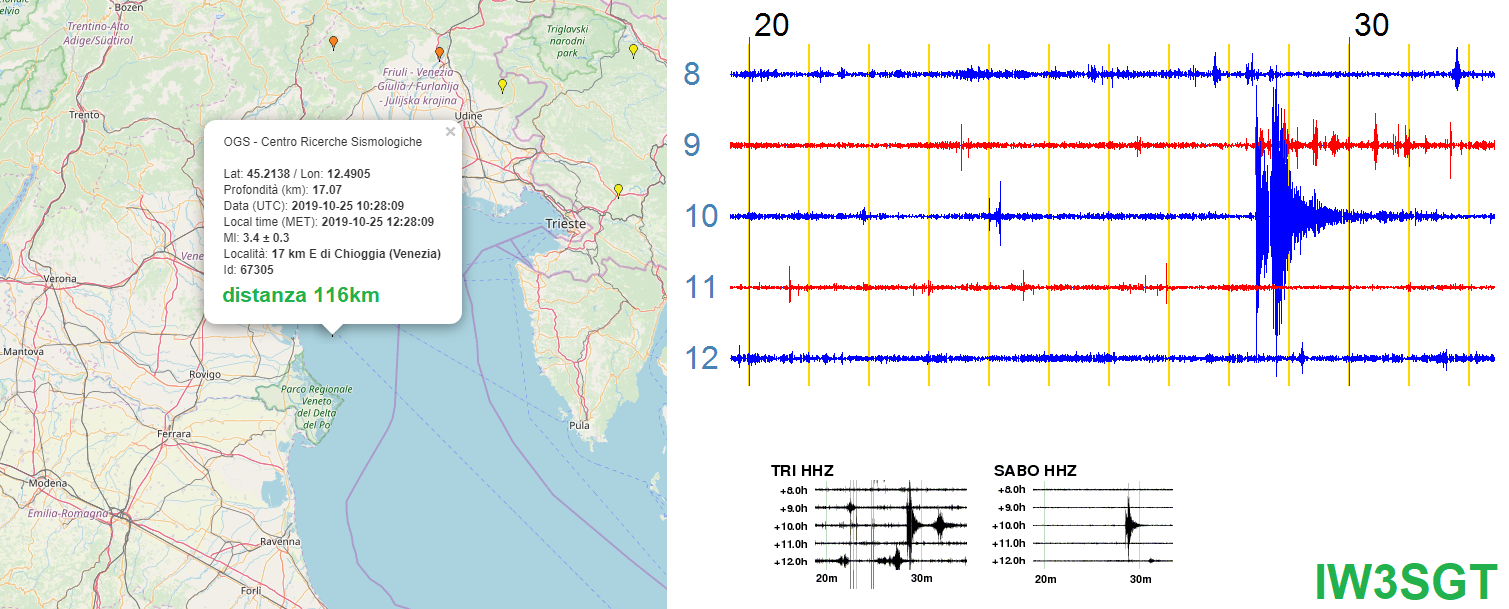Select the Parco Regionale Veneto del Delta del Po label

tap(318, 407)
